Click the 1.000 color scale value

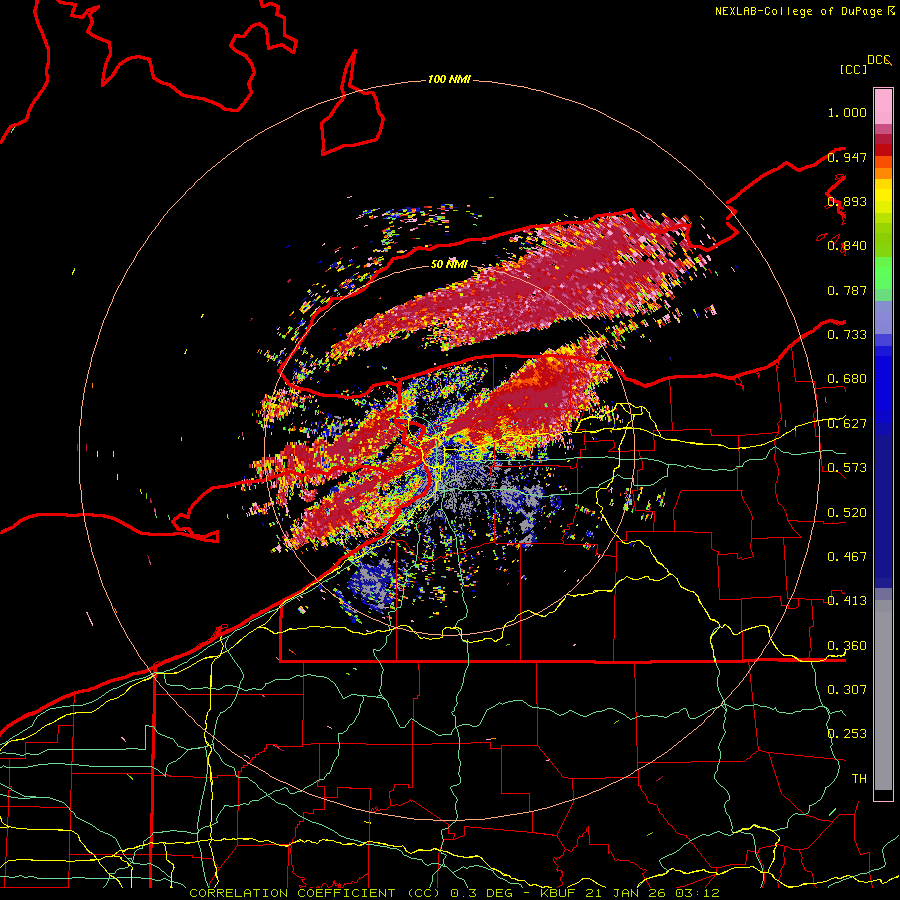[847, 112]
